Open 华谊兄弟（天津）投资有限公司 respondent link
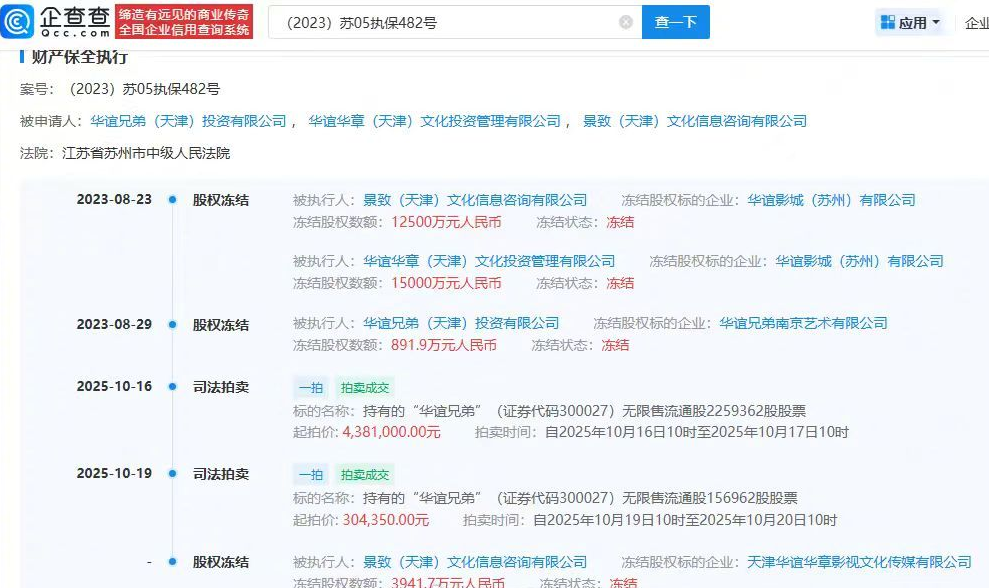989x588 pixels. coord(188,121)
